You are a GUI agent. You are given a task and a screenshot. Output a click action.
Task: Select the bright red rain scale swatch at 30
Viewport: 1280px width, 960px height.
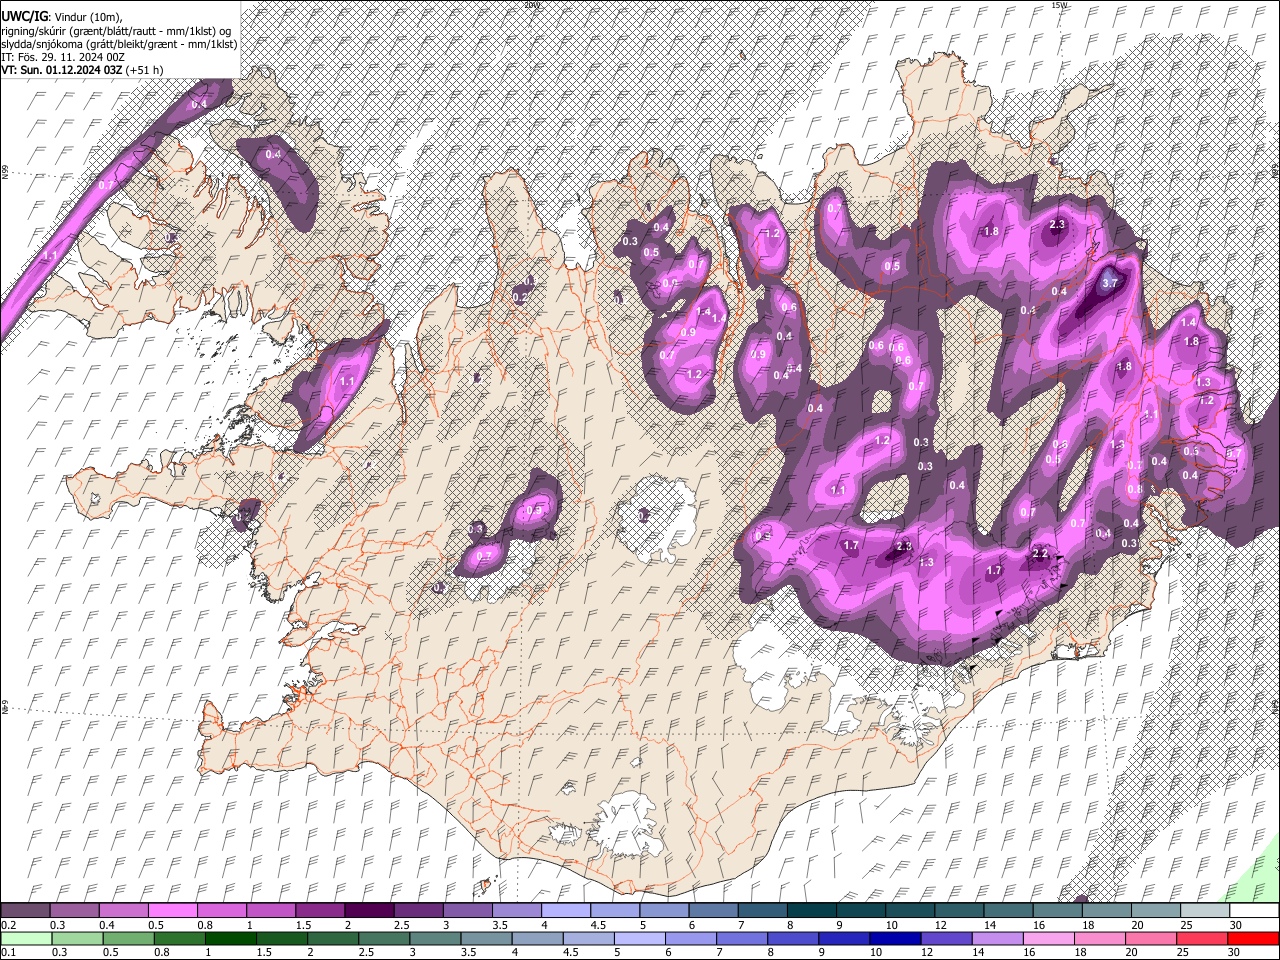(x=1253, y=938)
